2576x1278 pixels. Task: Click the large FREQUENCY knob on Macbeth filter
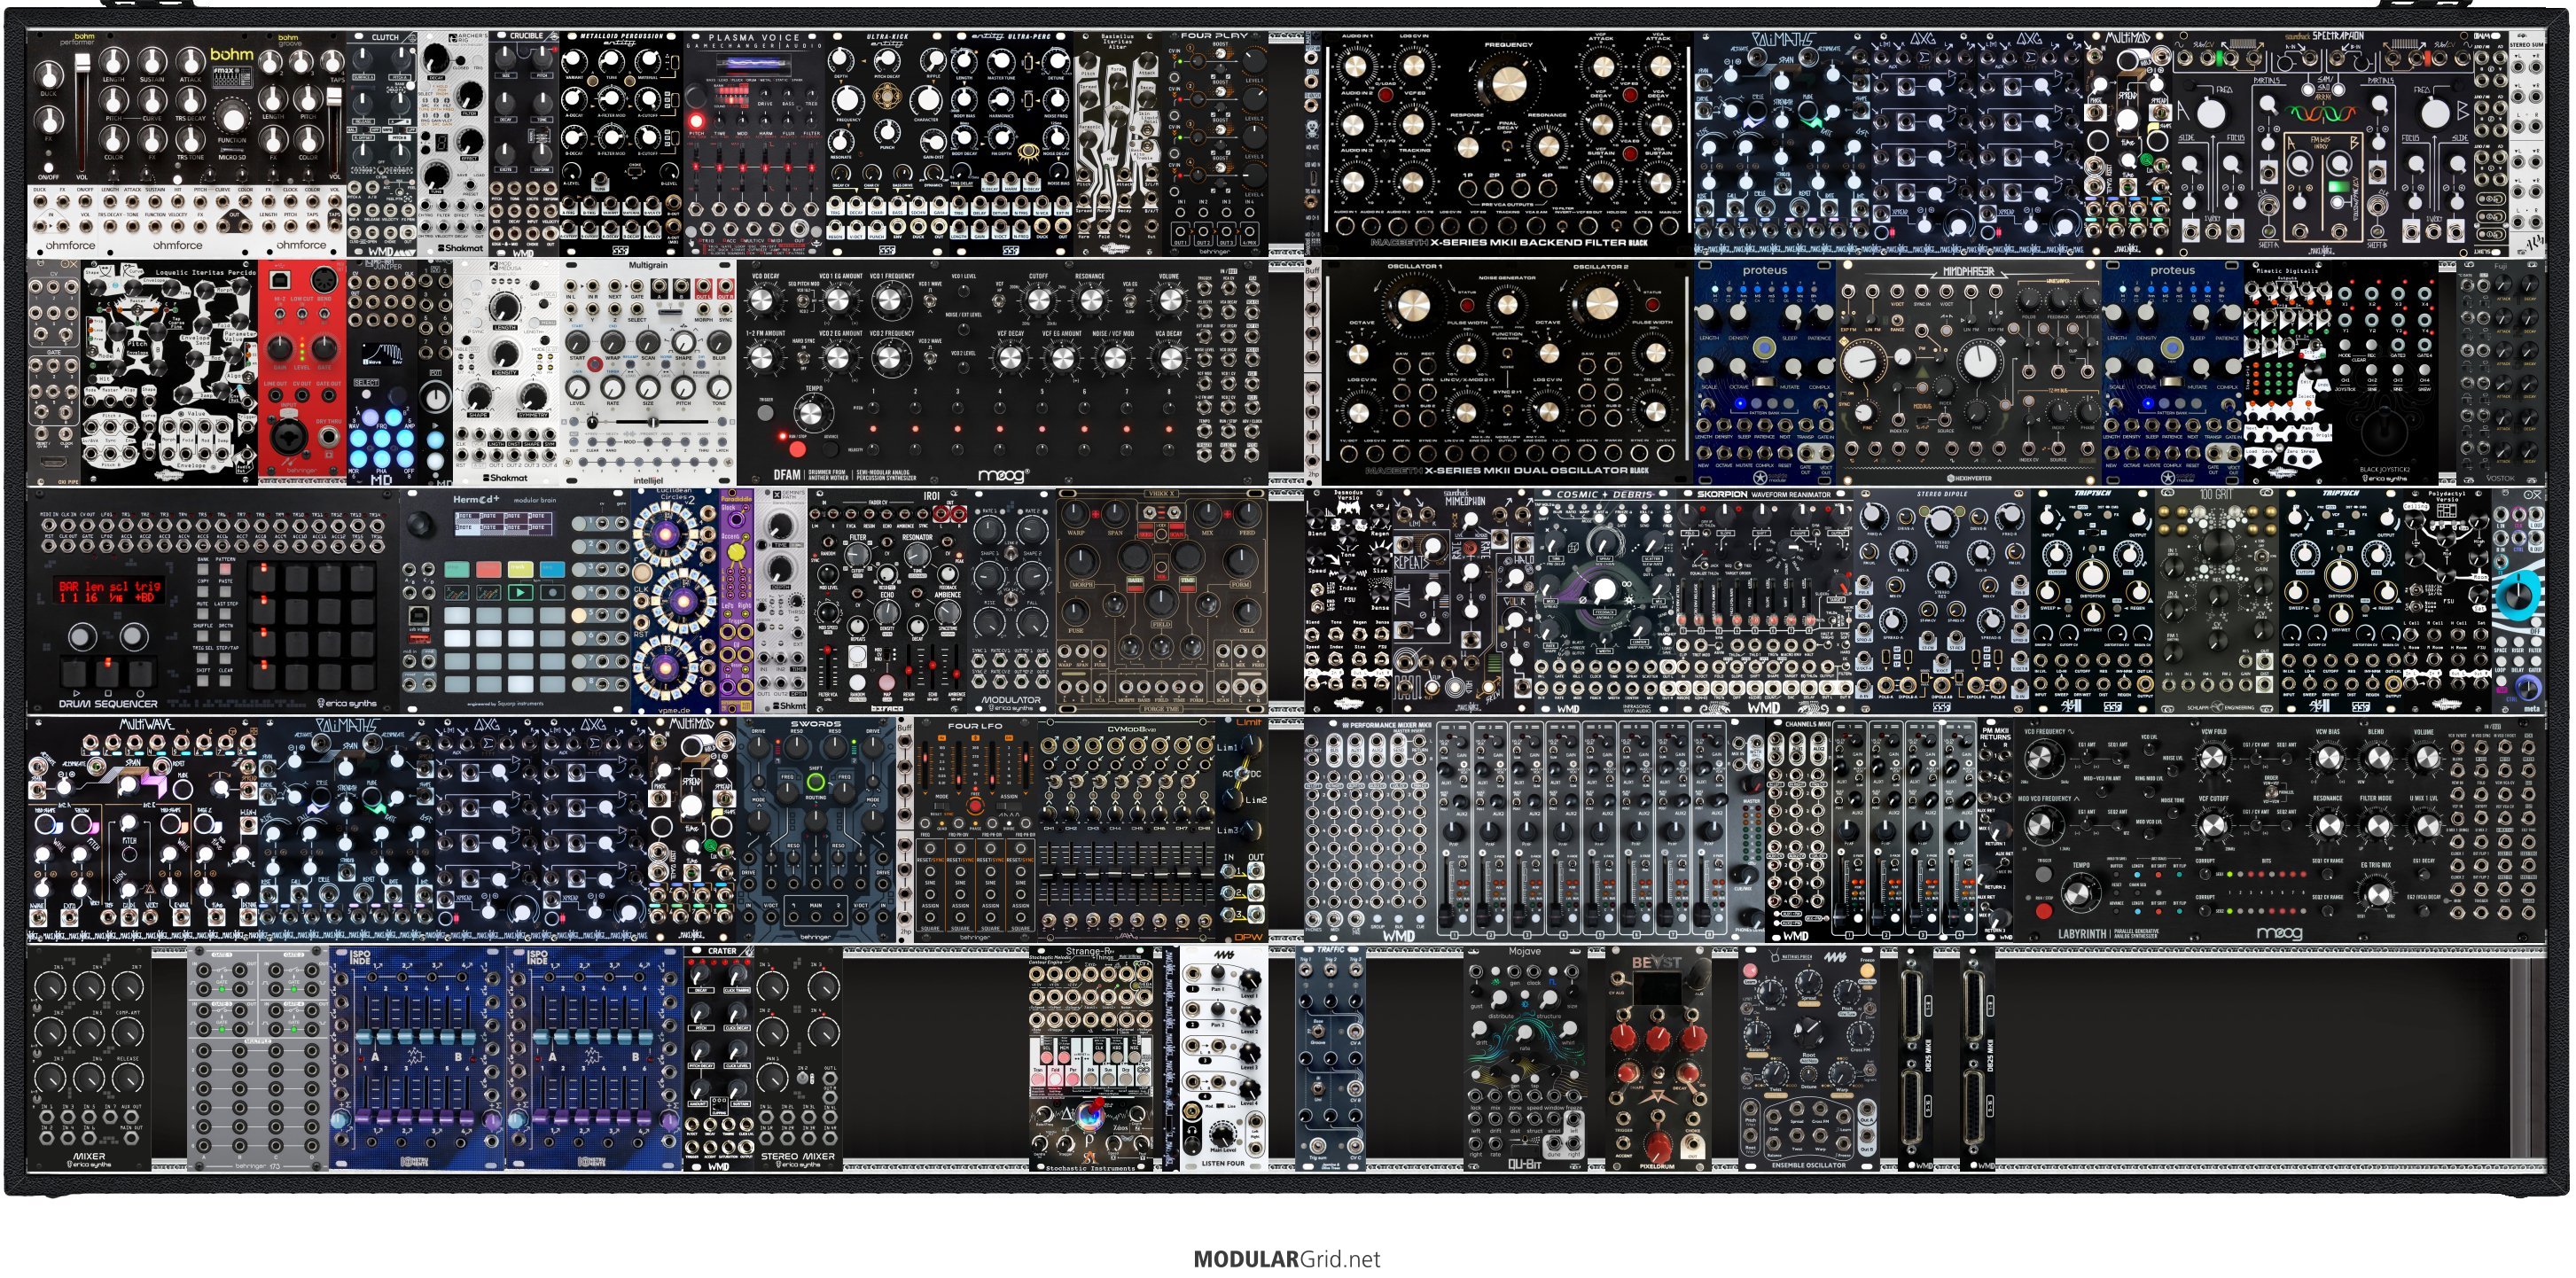(x=1508, y=85)
